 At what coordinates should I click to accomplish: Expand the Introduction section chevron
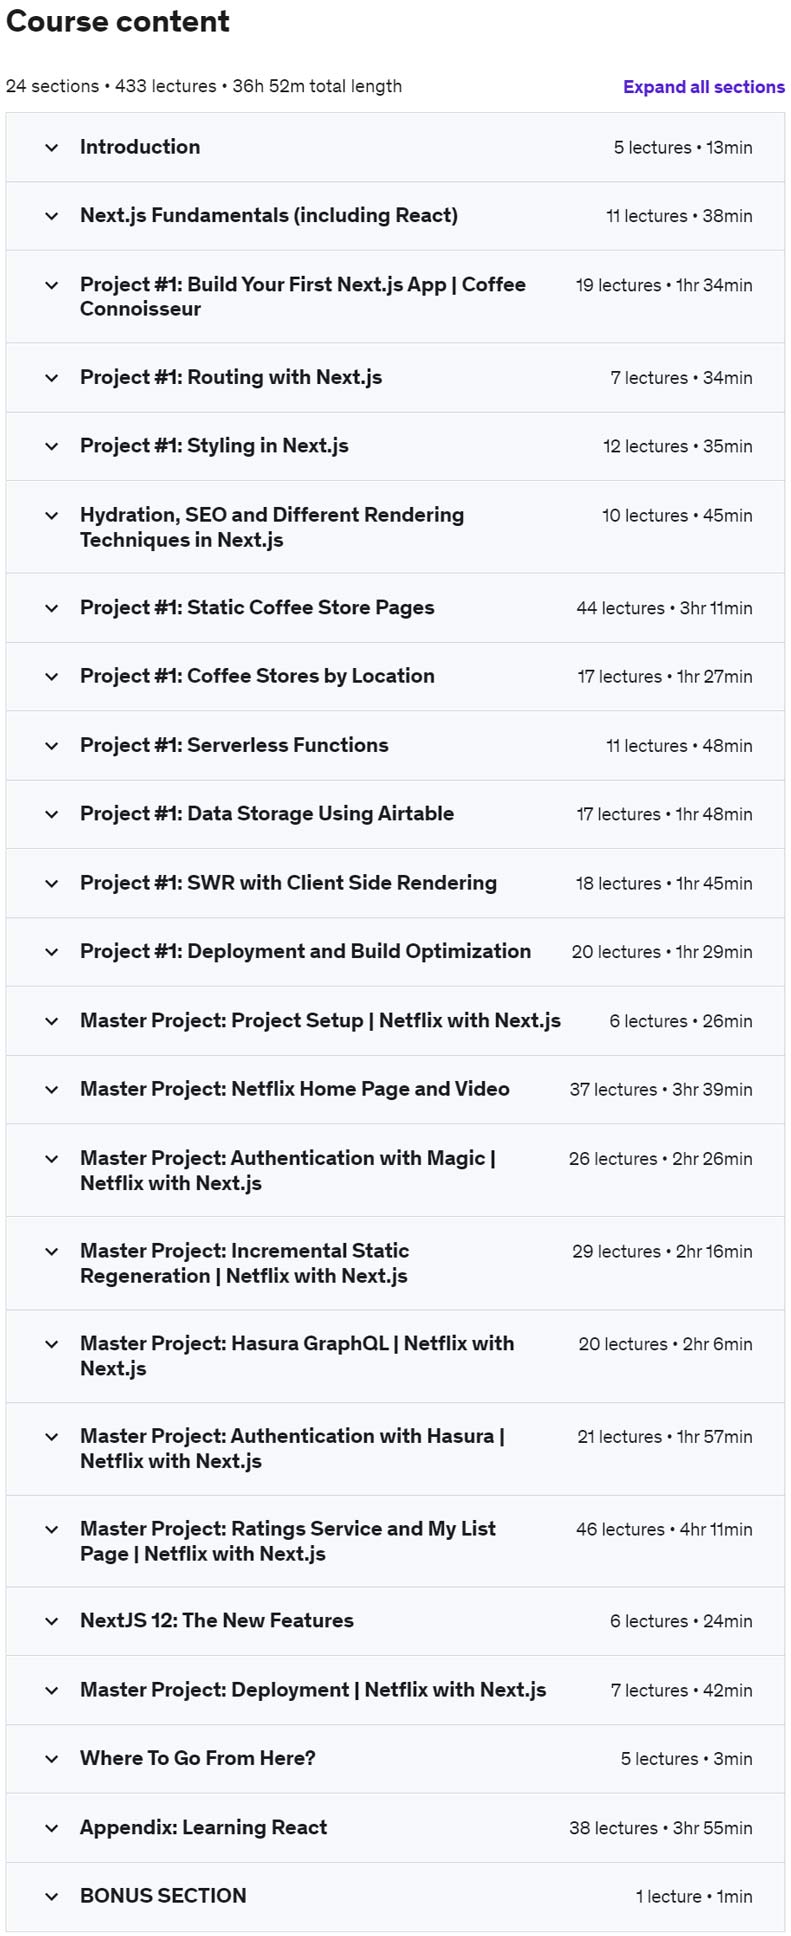pyautogui.click(x=52, y=148)
